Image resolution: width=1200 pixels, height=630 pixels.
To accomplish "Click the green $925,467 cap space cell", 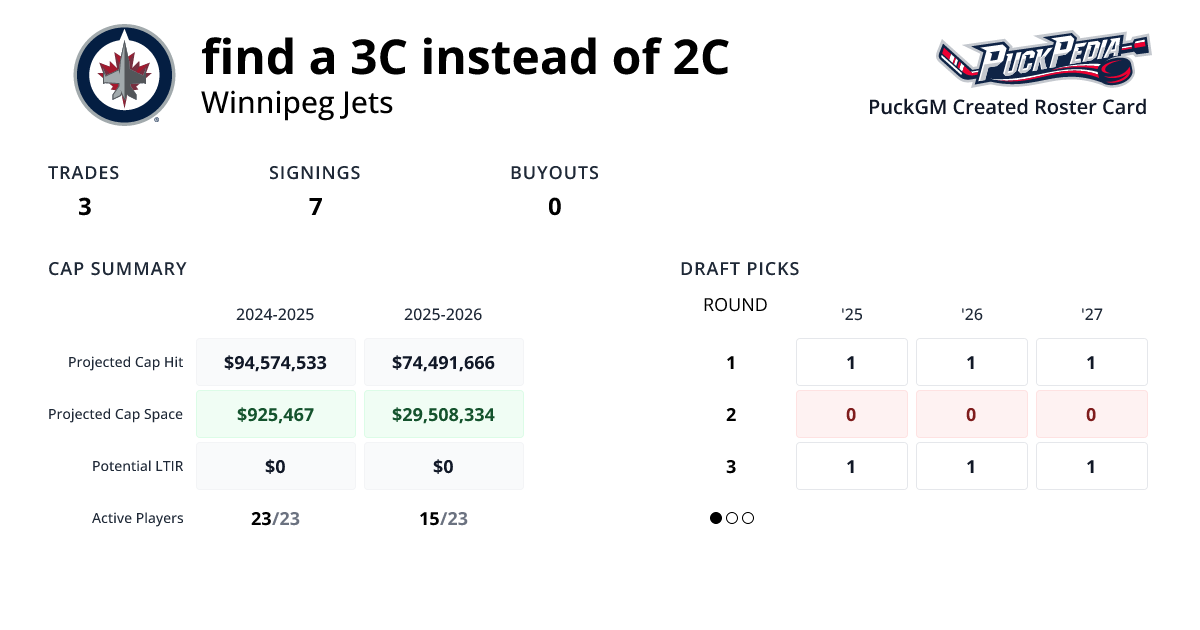I will pos(276,413).
